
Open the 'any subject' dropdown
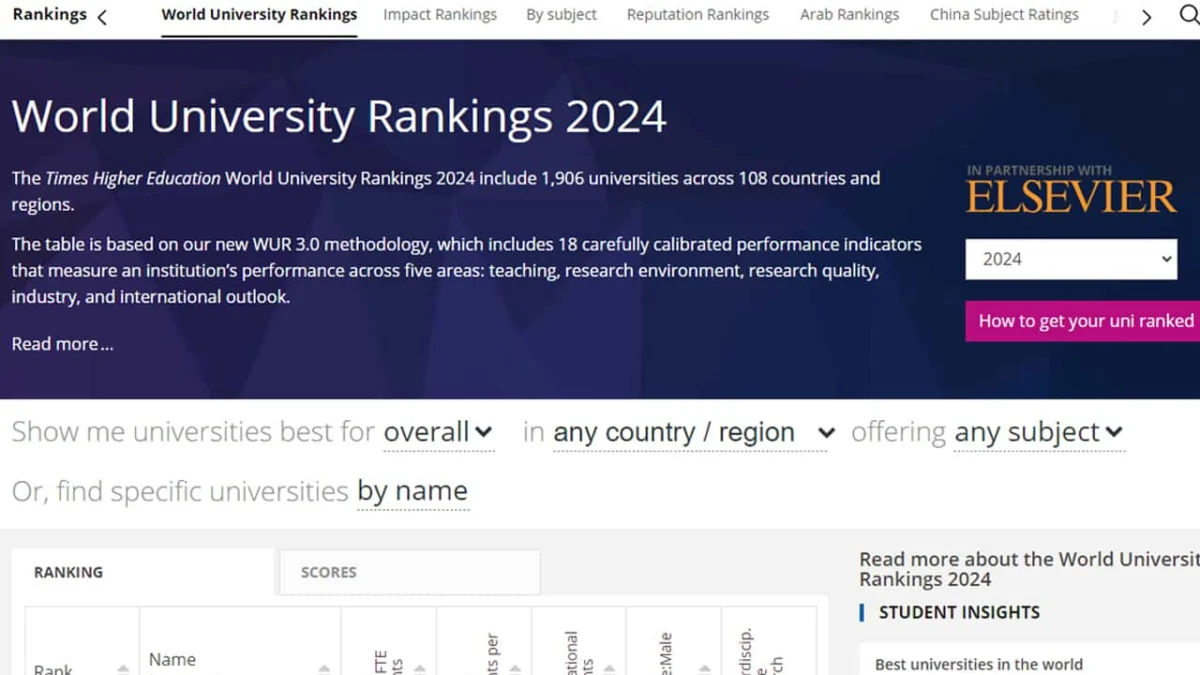[1037, 433]
